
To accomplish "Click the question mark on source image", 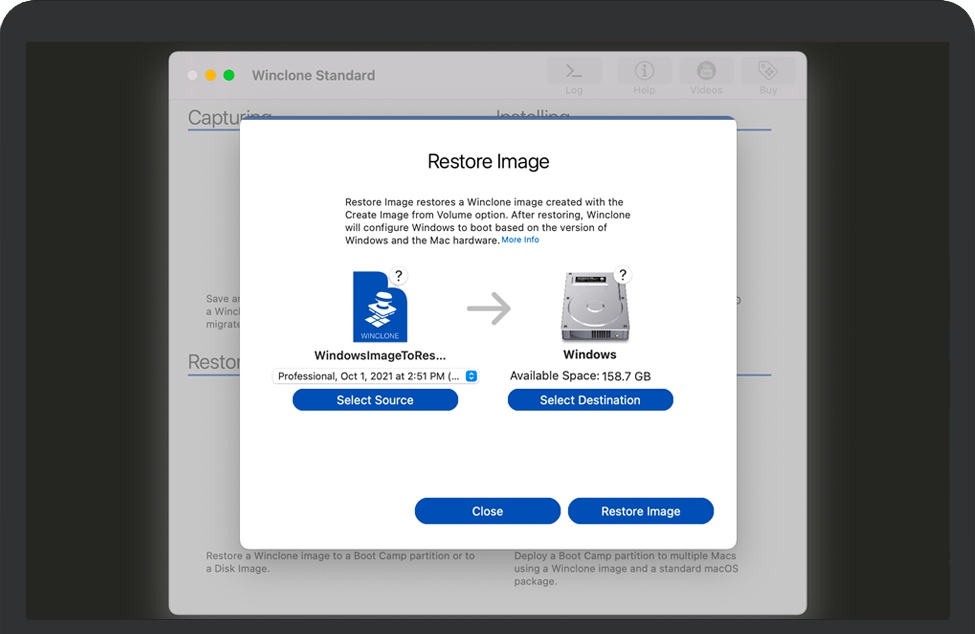I will coord(398,276).
